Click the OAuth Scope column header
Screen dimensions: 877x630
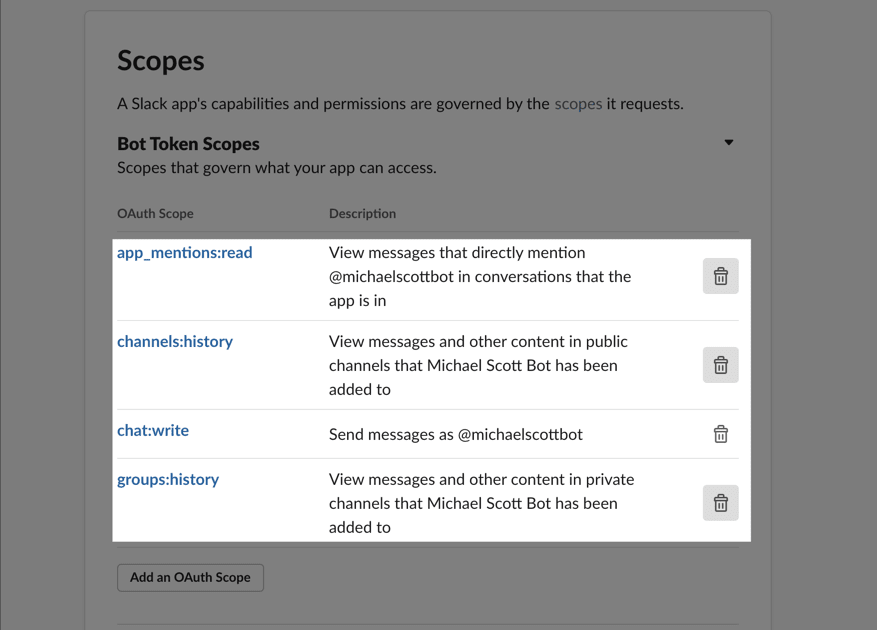click(x=155, y=214)
